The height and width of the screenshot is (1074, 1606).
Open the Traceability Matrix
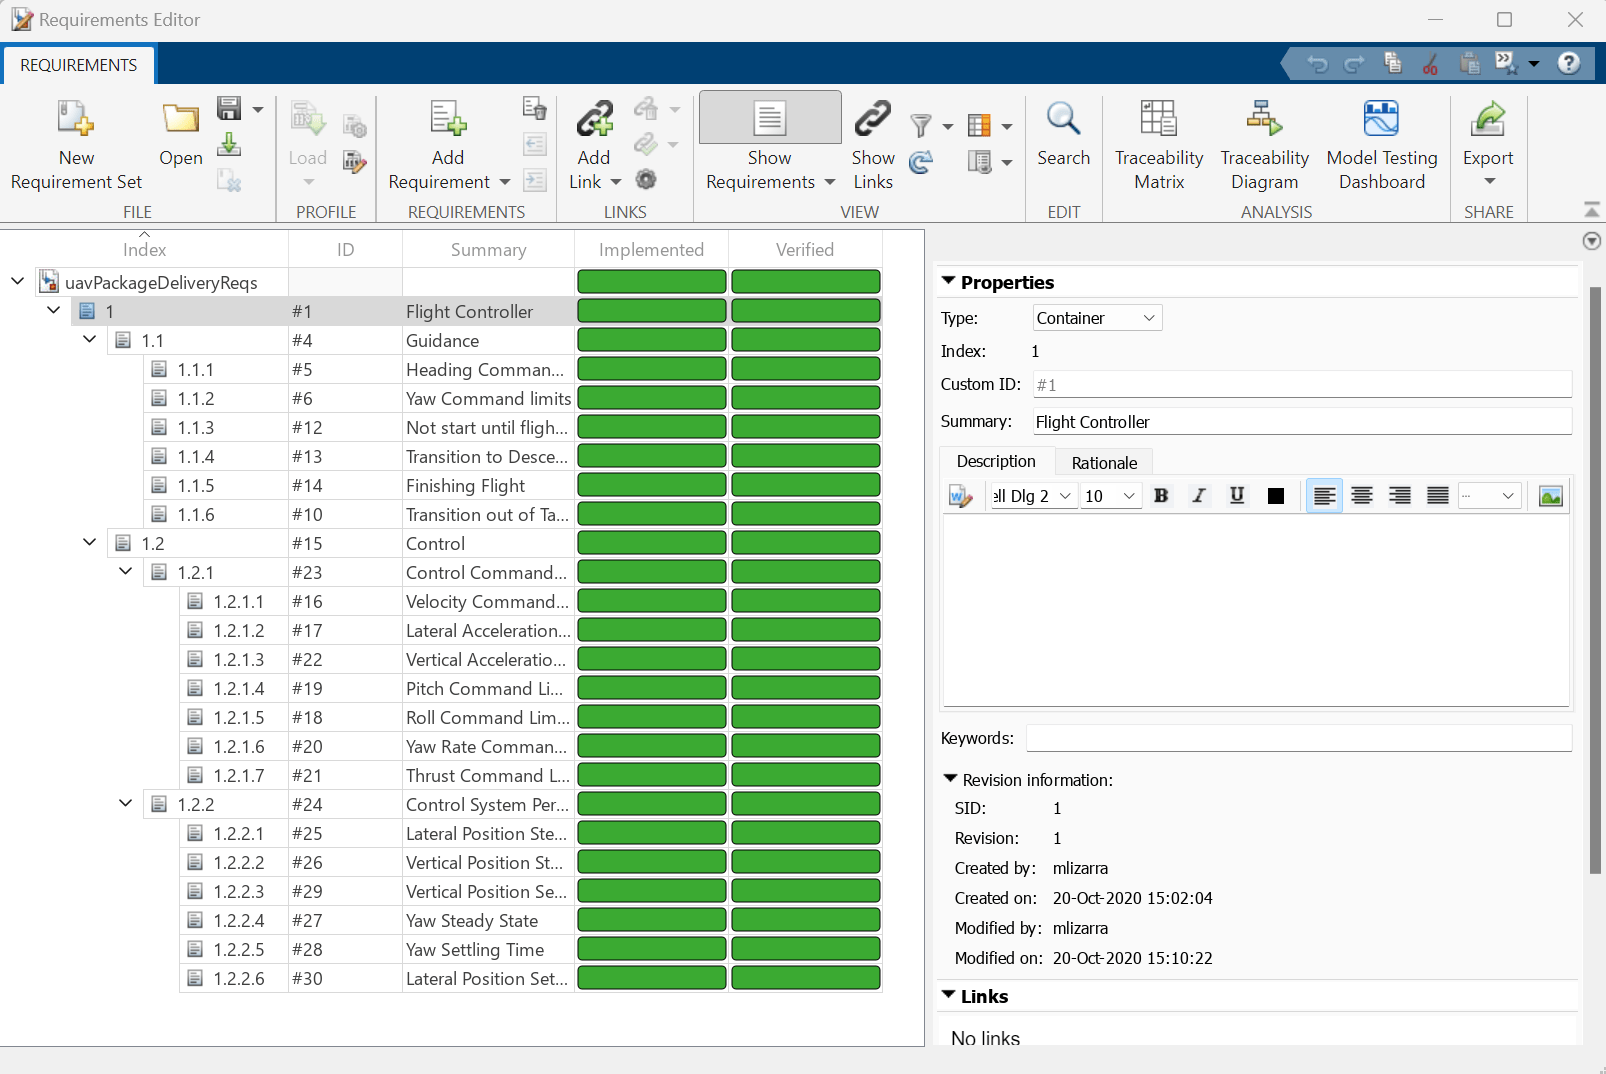click(1158, 143)
